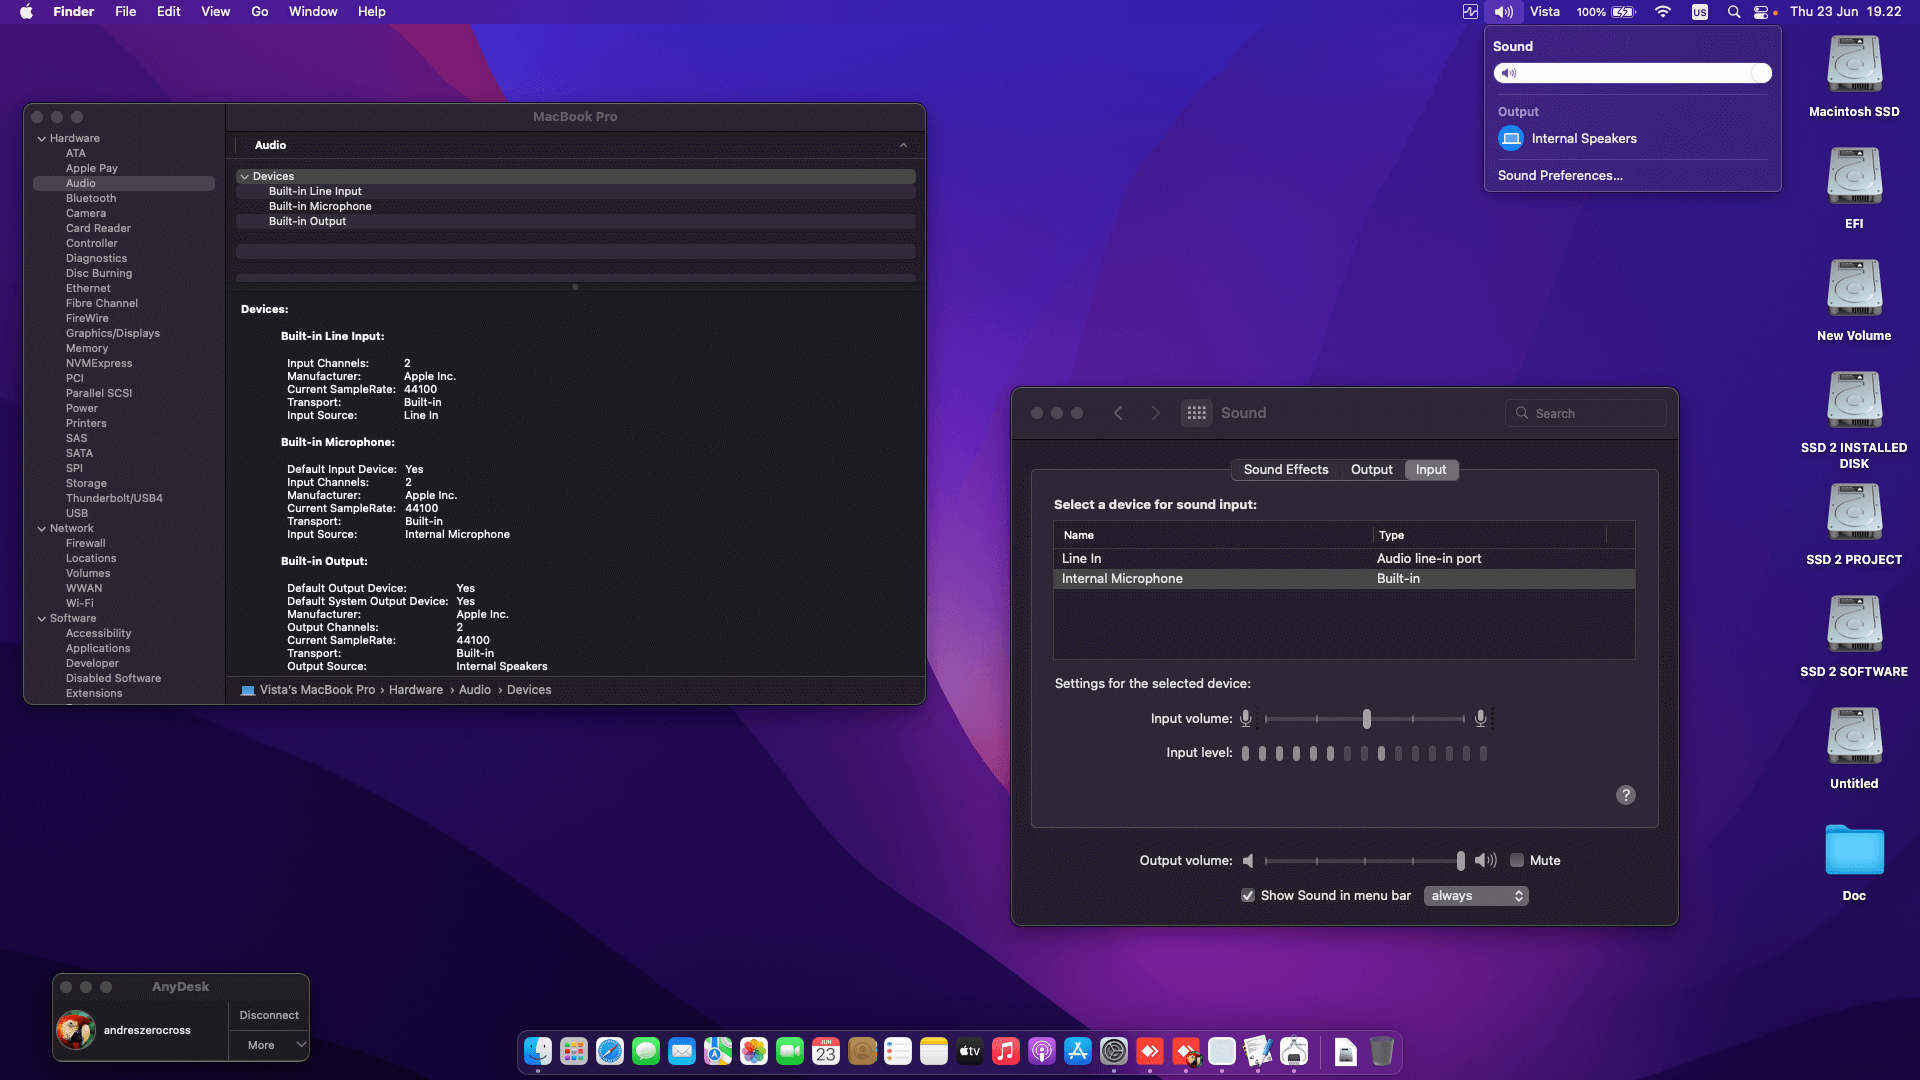Open System Preferences in Dock

[1114, 1051]
